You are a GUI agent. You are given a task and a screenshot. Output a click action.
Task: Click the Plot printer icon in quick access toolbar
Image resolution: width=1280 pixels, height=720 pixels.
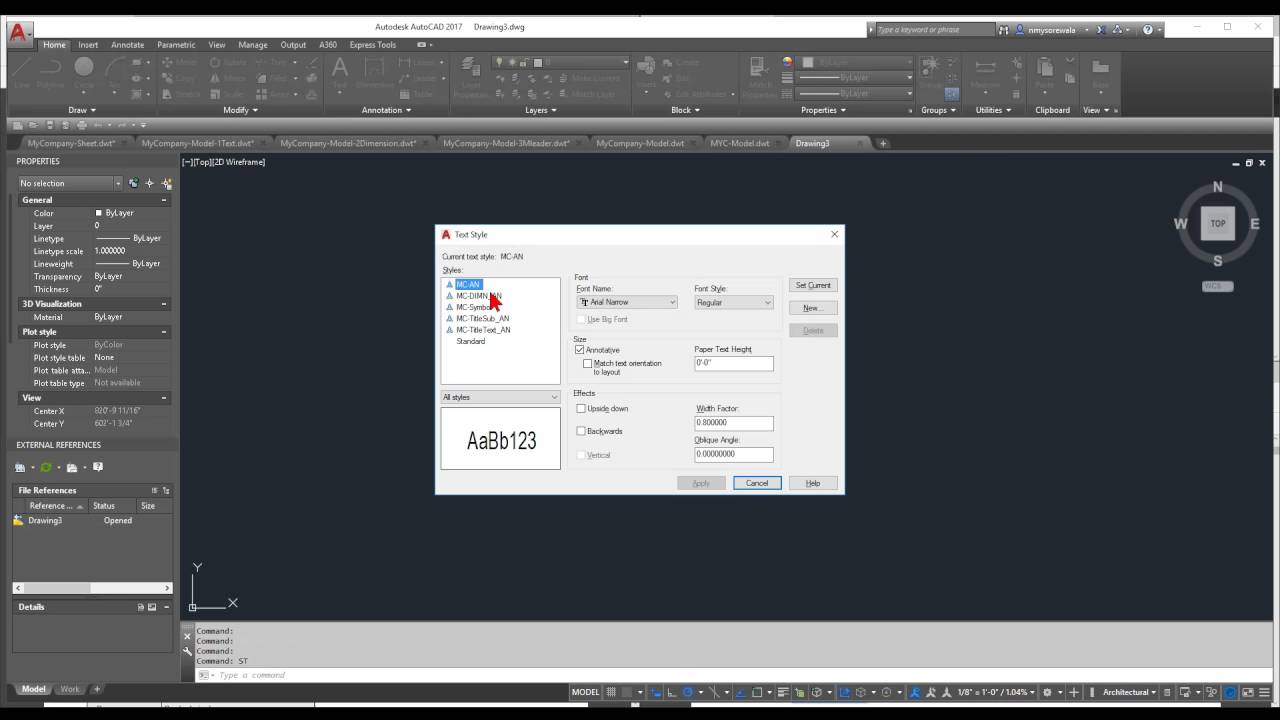click(x=82, y=125)
